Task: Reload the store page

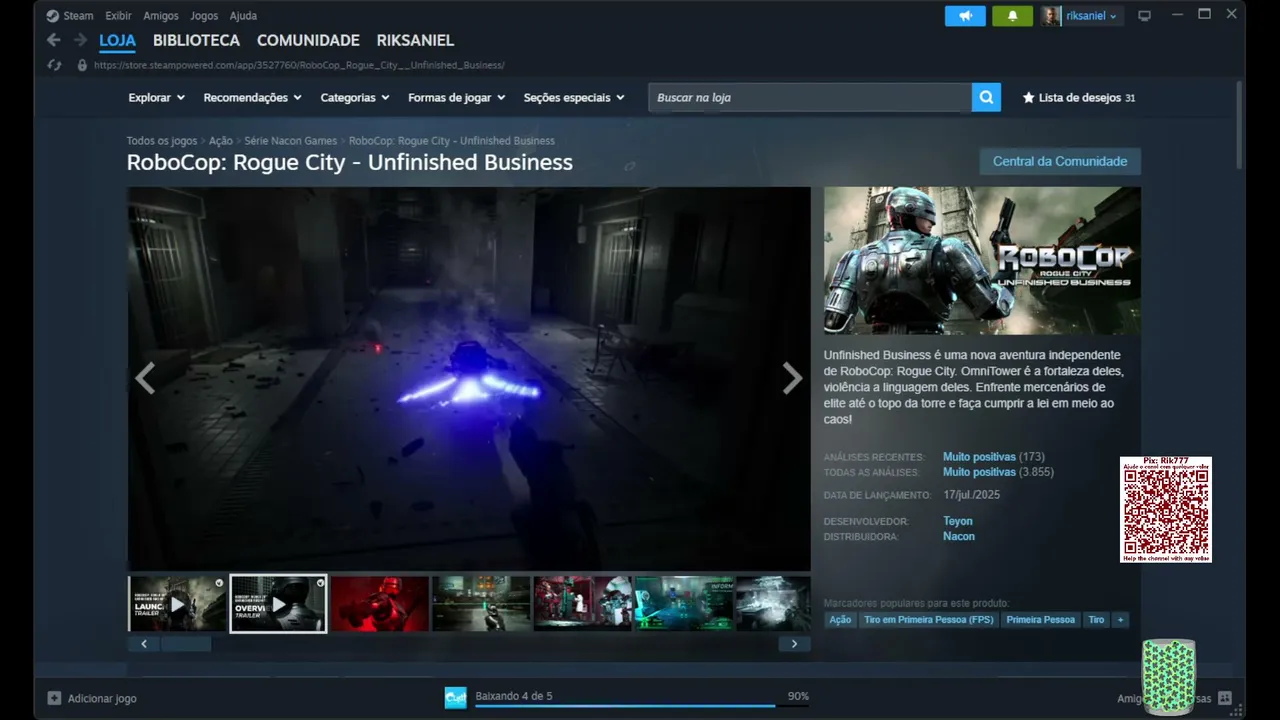Action: 55,65
